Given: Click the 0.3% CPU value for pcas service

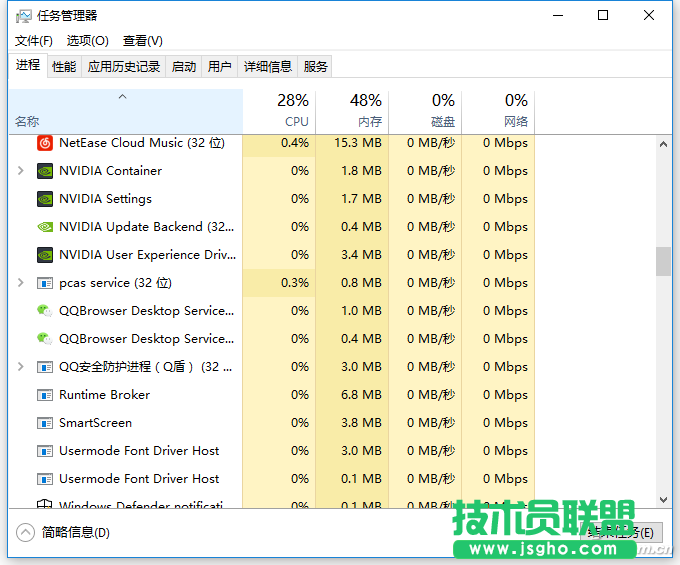Looking at the screenshot, I should tap(295, 283).
